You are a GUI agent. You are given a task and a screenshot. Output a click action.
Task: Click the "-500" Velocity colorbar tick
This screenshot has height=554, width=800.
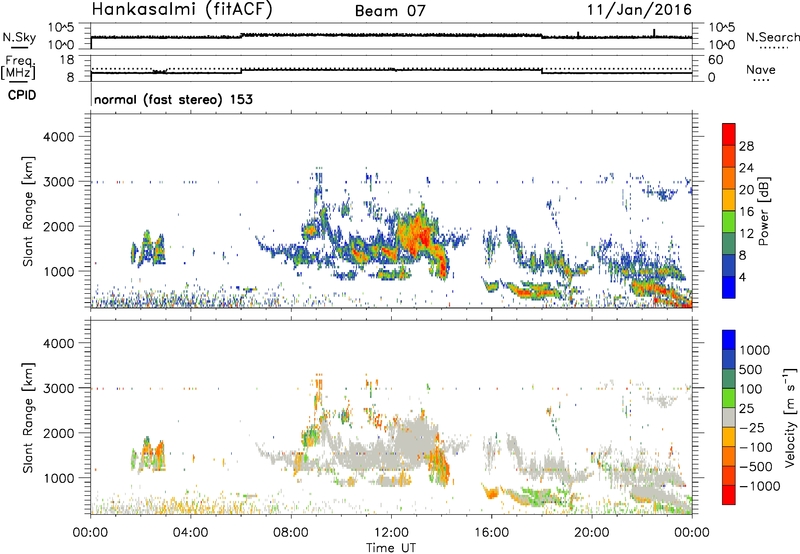(x=756, y=466)
